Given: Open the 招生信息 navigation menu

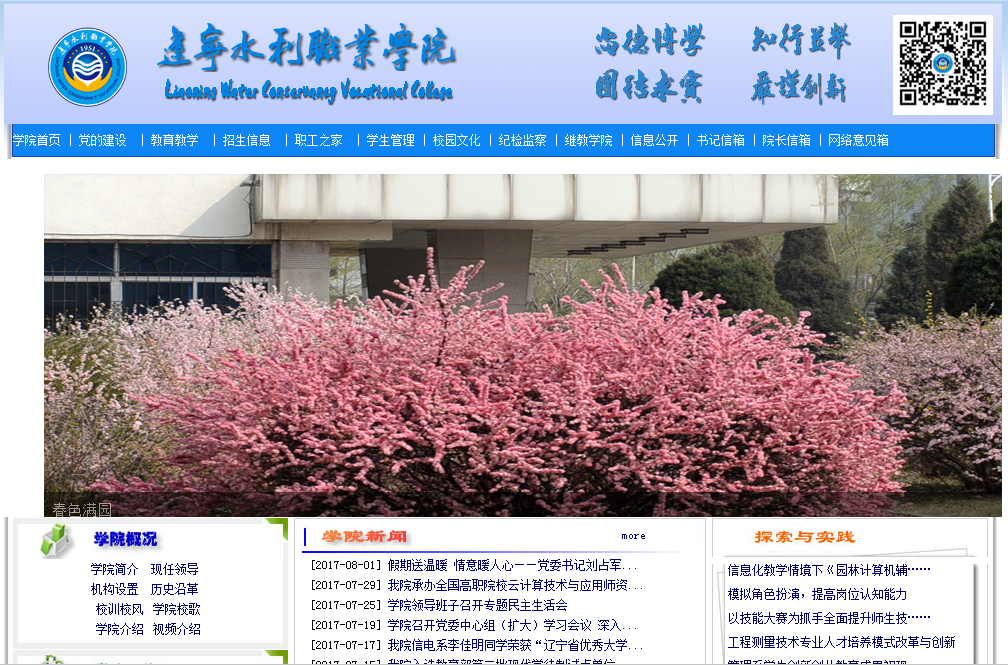Looking at the screenshot, I should click(247, 141).
